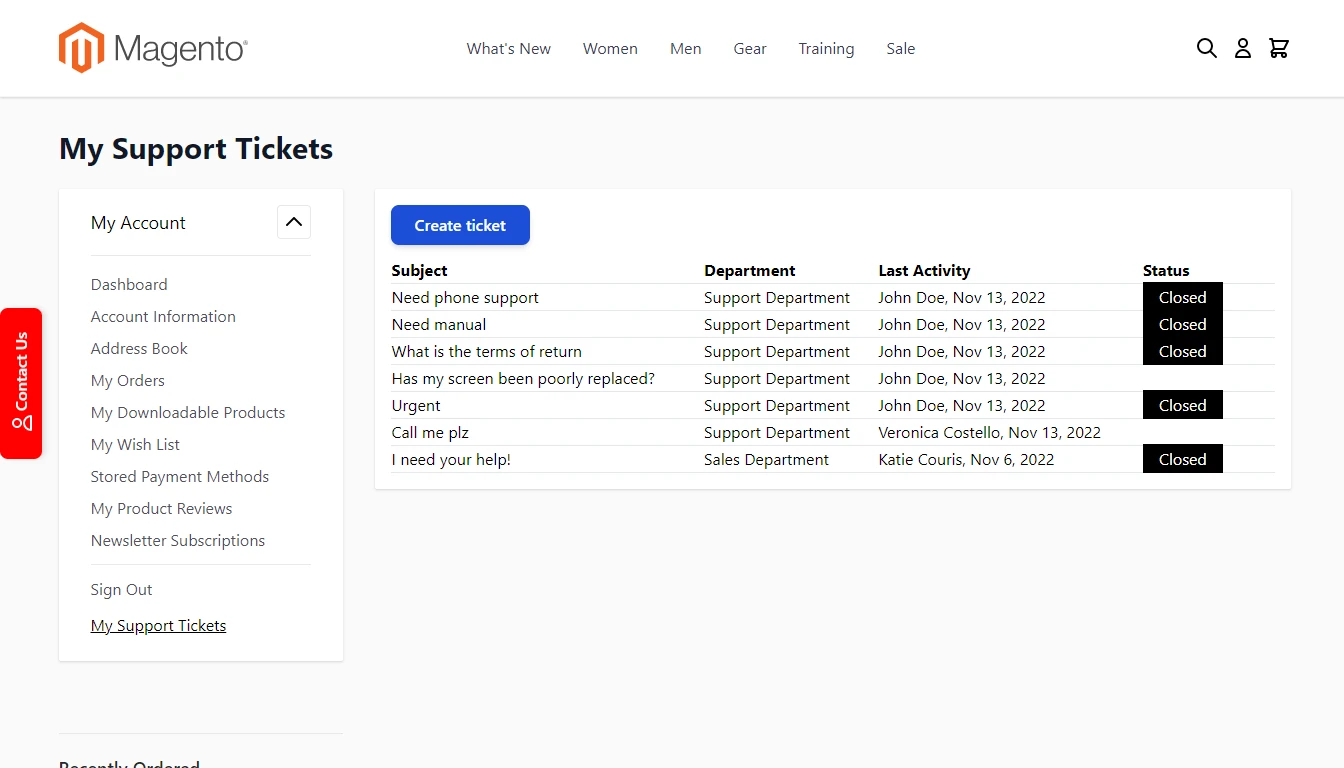
Task: Open the Women menu
Action: point(610,48)
